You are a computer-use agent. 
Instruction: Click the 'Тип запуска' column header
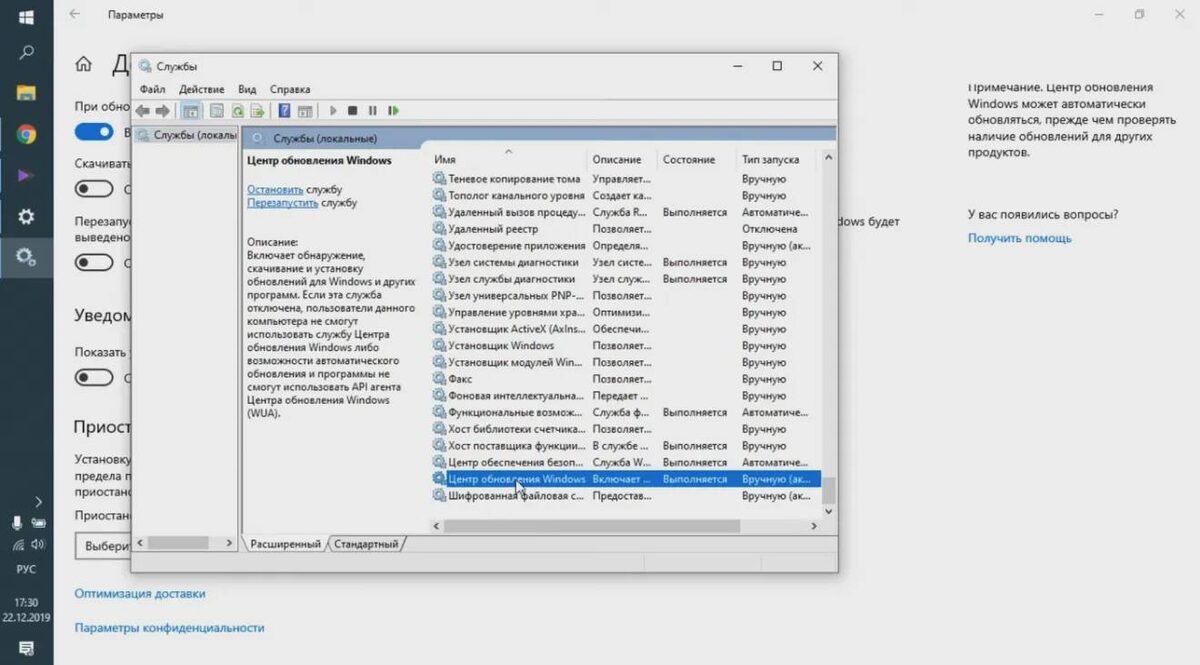[776, 159]
